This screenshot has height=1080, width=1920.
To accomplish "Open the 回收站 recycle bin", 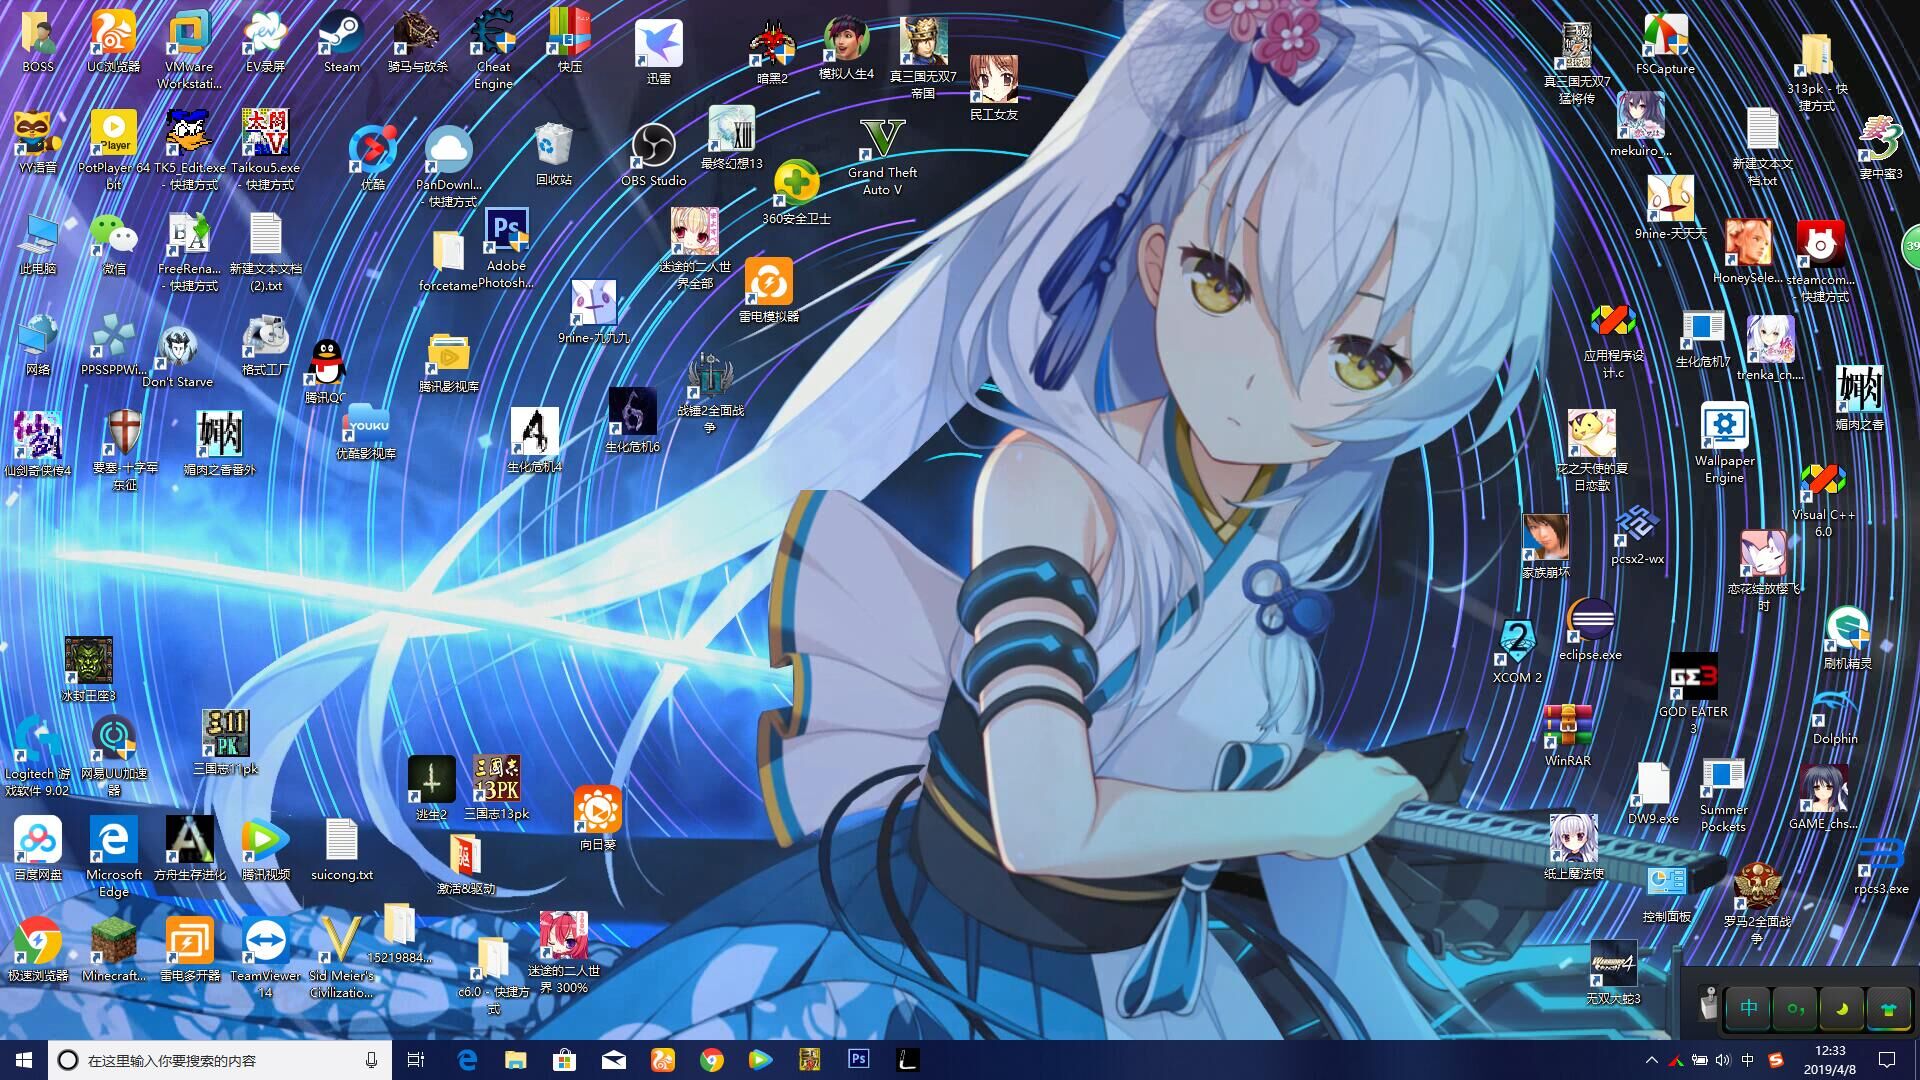I will pyautogui.click(x=553, y=155).
